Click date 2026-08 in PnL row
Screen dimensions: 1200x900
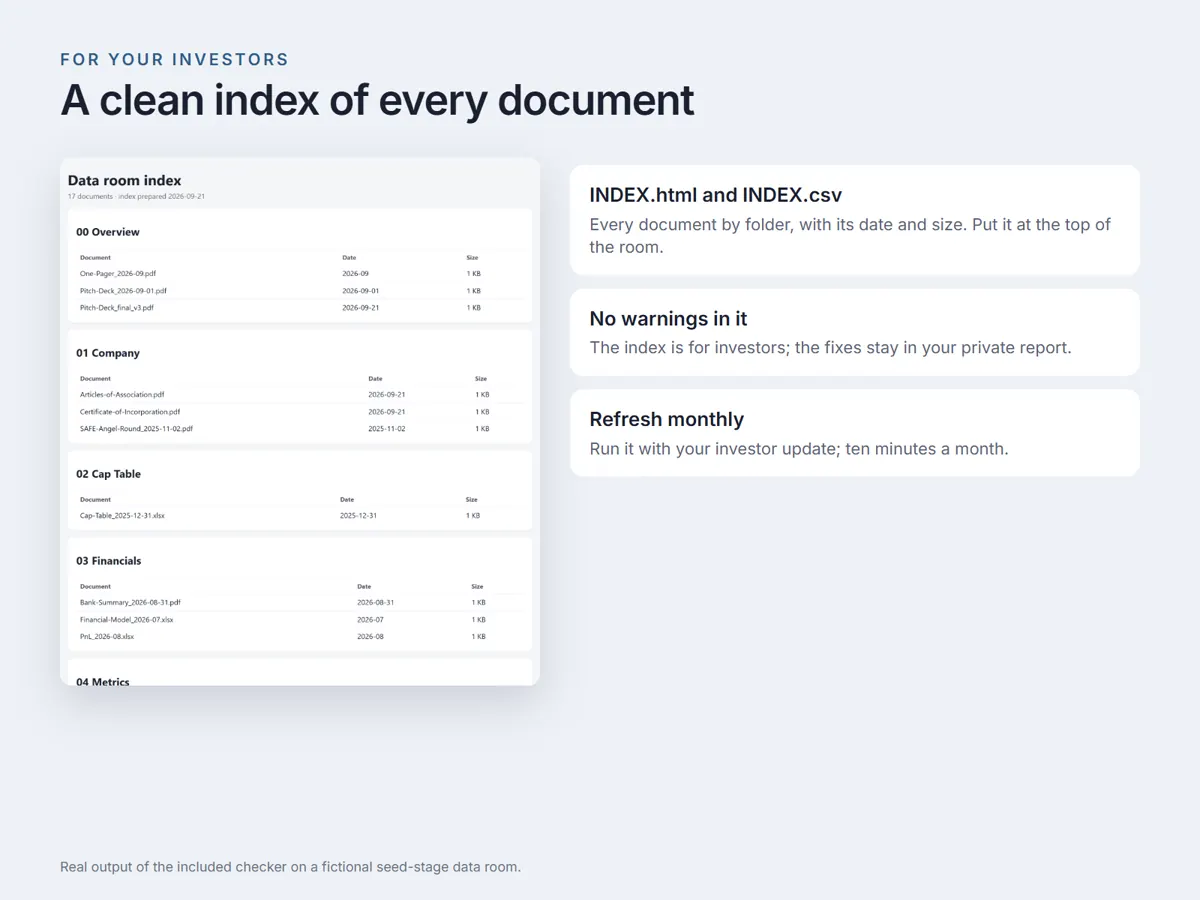370,637
